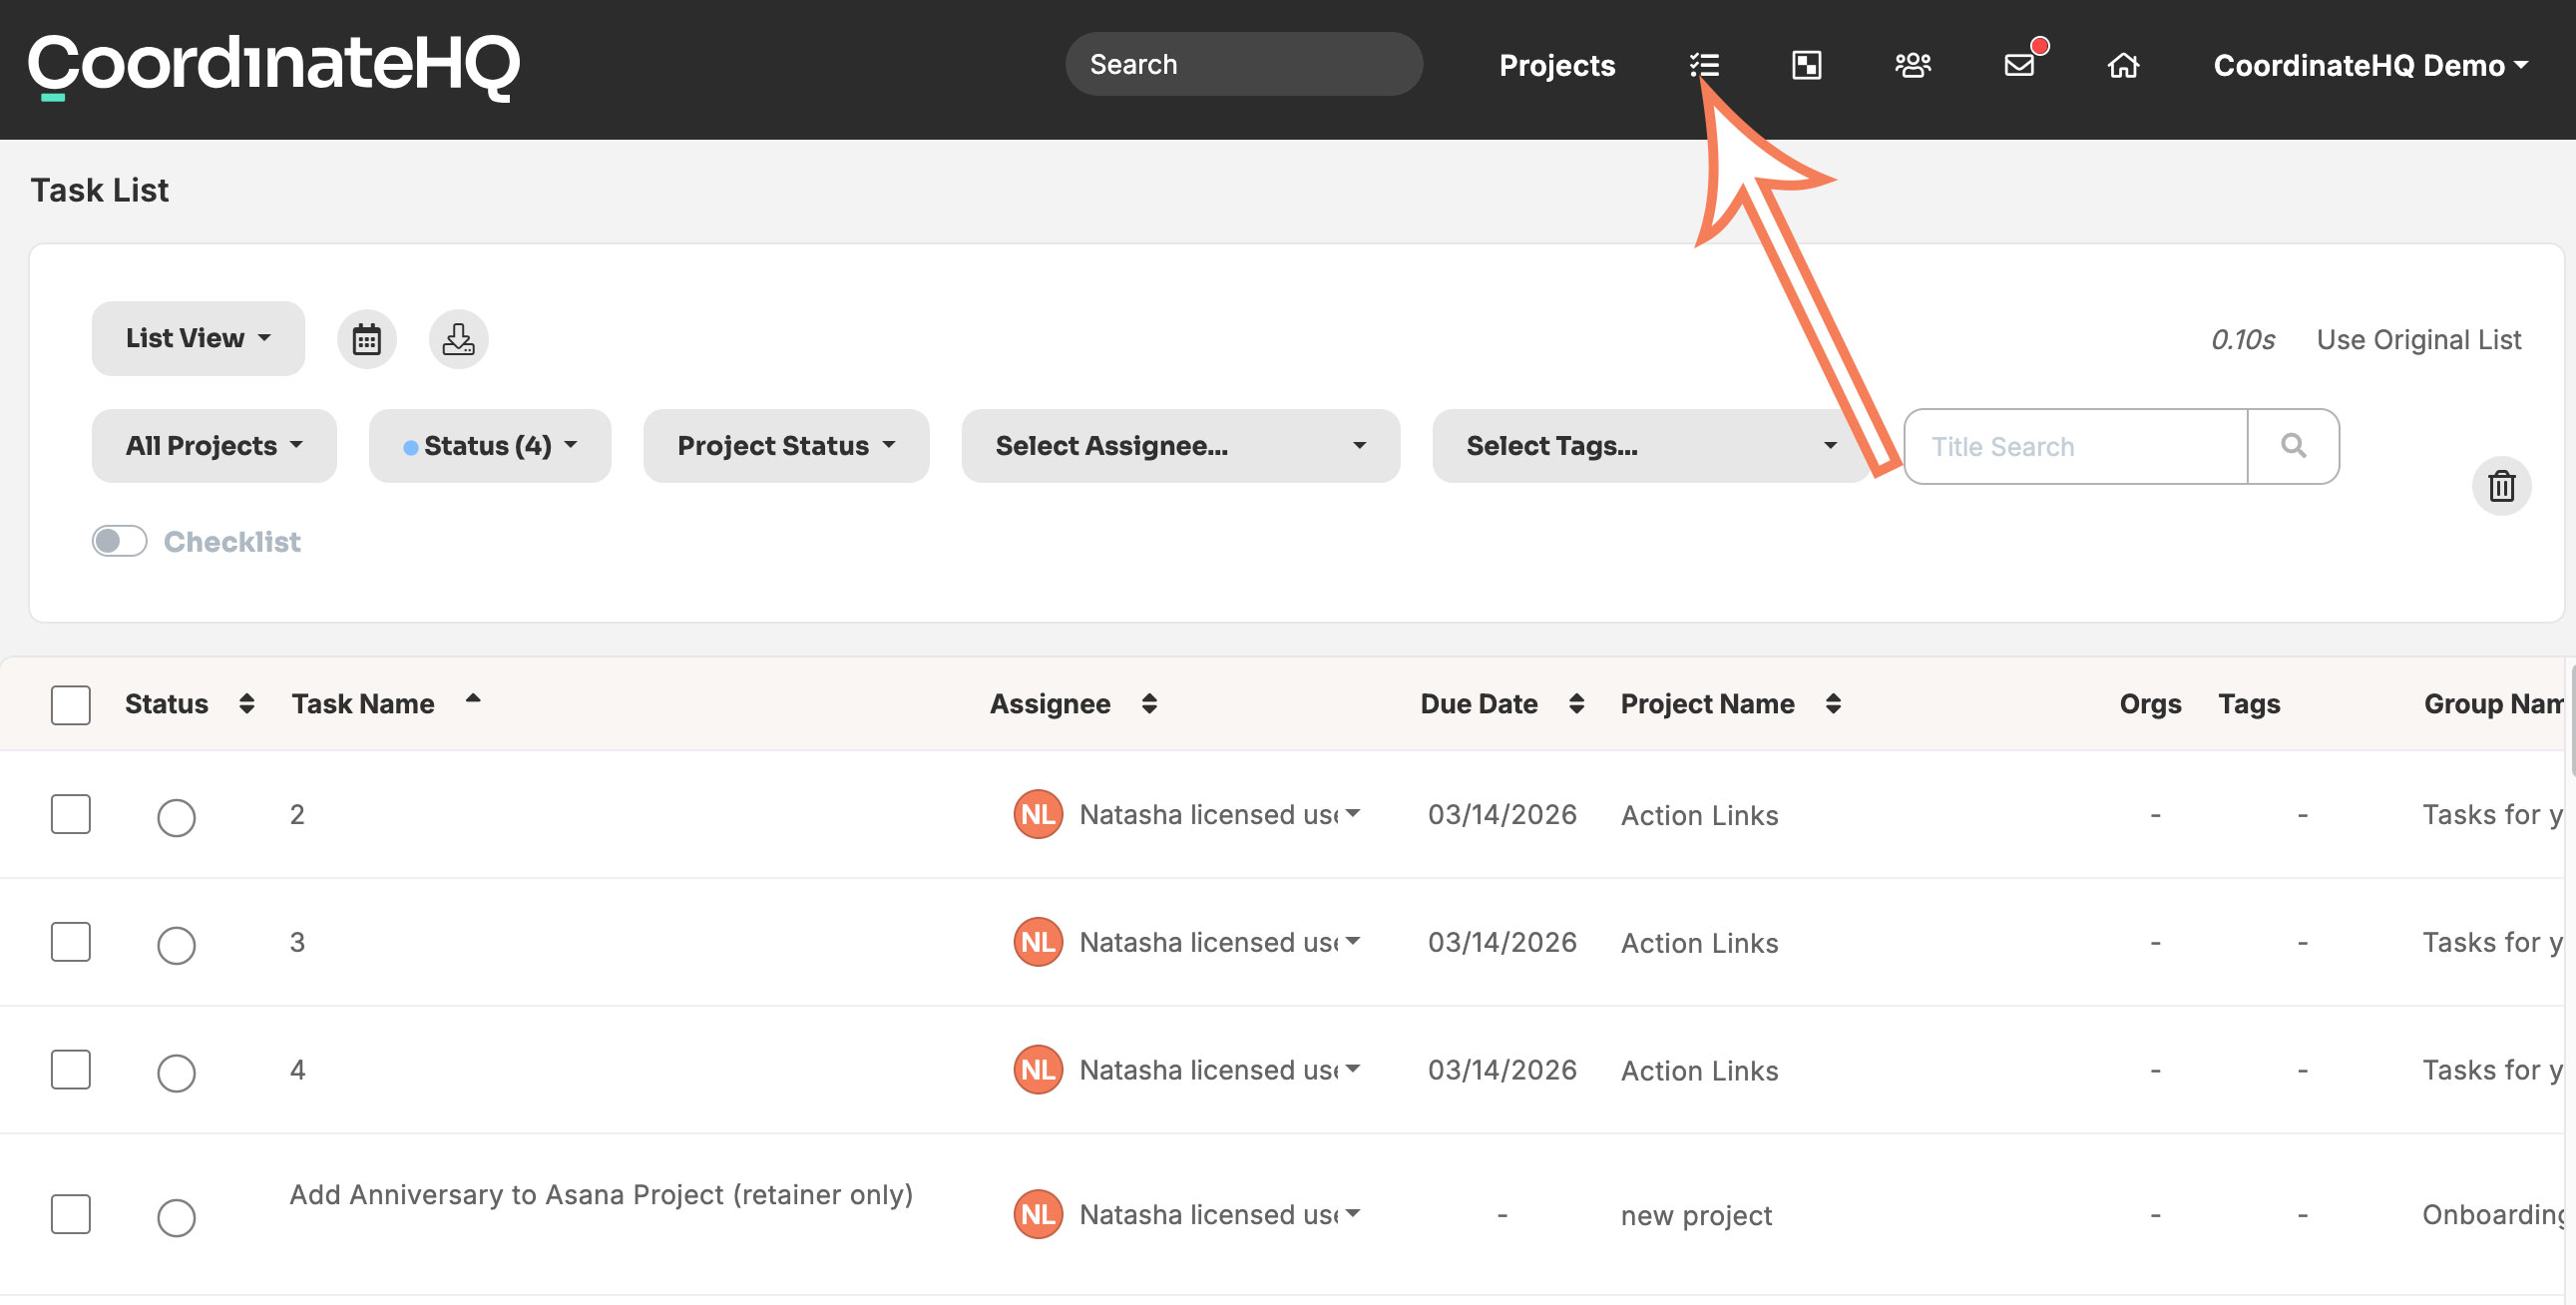The image size is (2576, 1305).
Task: Mark Add Anniversary task status circle
Action: (x=176, y=1218)
